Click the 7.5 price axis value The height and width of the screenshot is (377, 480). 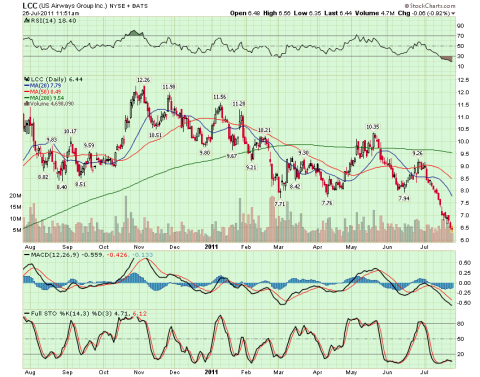tap(465, 203)
